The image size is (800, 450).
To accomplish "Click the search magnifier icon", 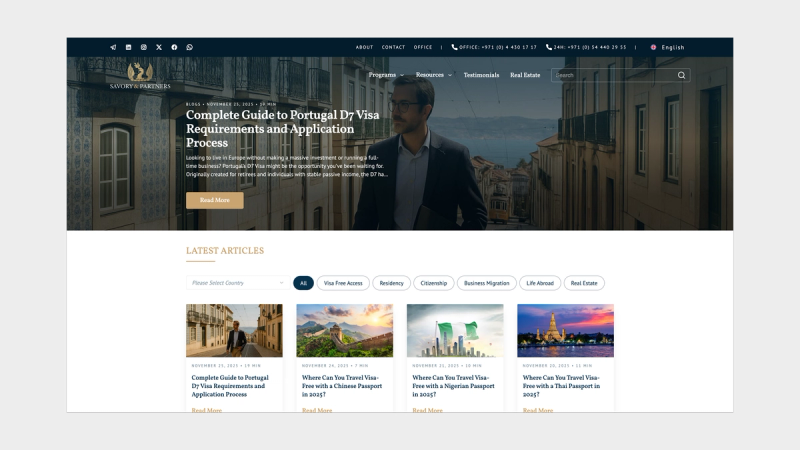I will [681, 75].
